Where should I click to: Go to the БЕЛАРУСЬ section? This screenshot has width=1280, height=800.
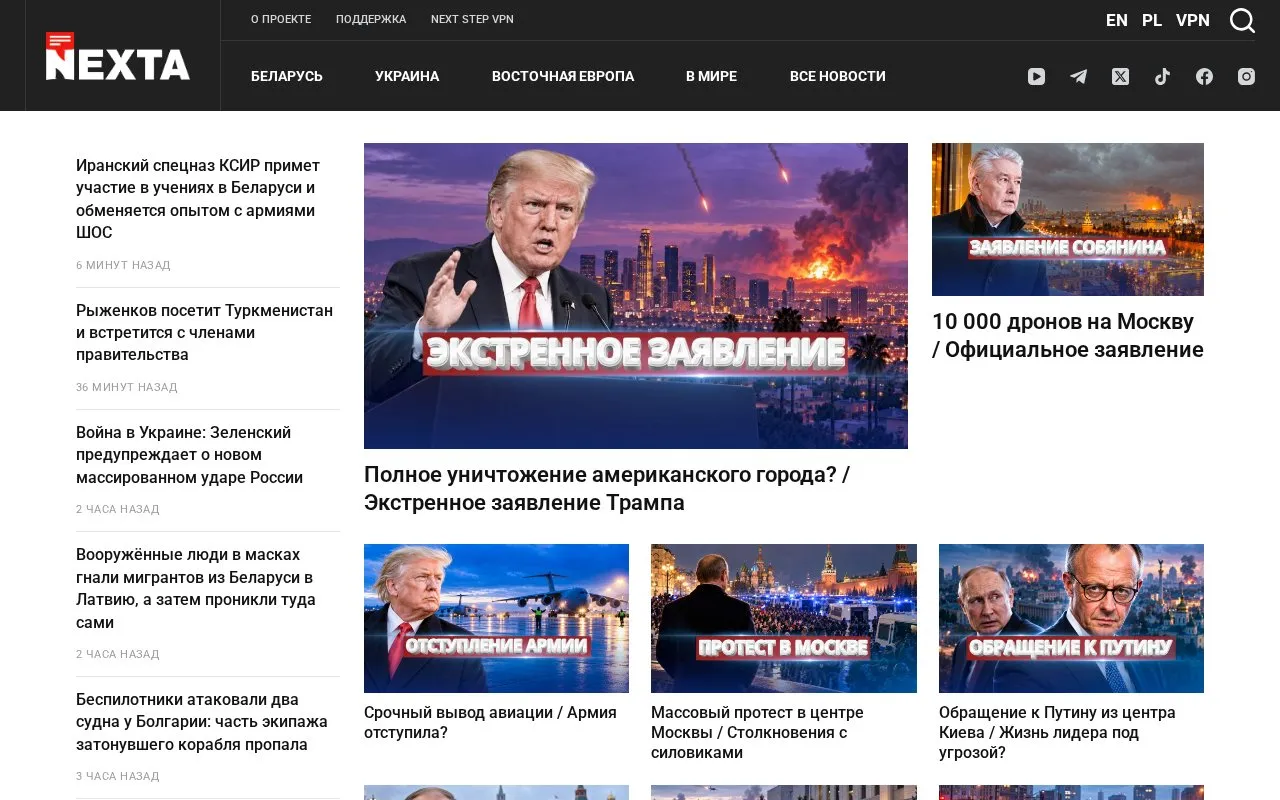(287, 76)
